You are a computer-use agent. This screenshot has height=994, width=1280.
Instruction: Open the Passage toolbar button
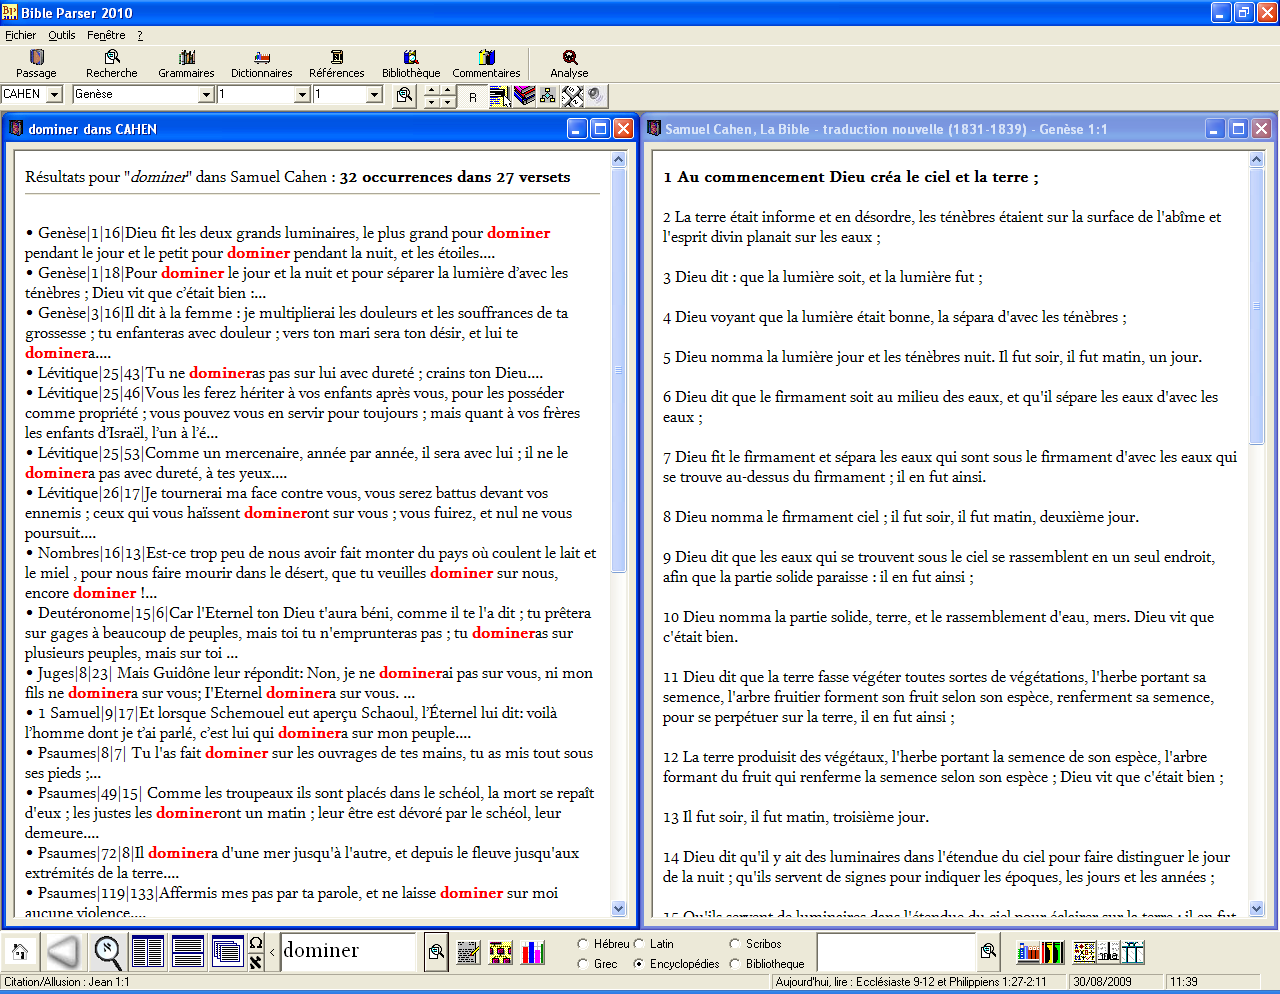(x=36, y=64)
